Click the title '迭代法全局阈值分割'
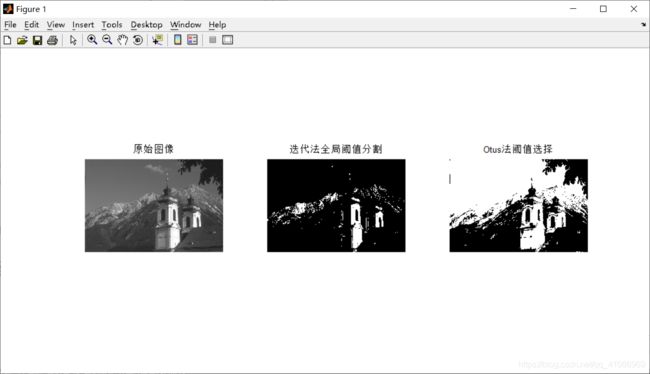This screenshot has width=650, height=374. tap(336, 149)
